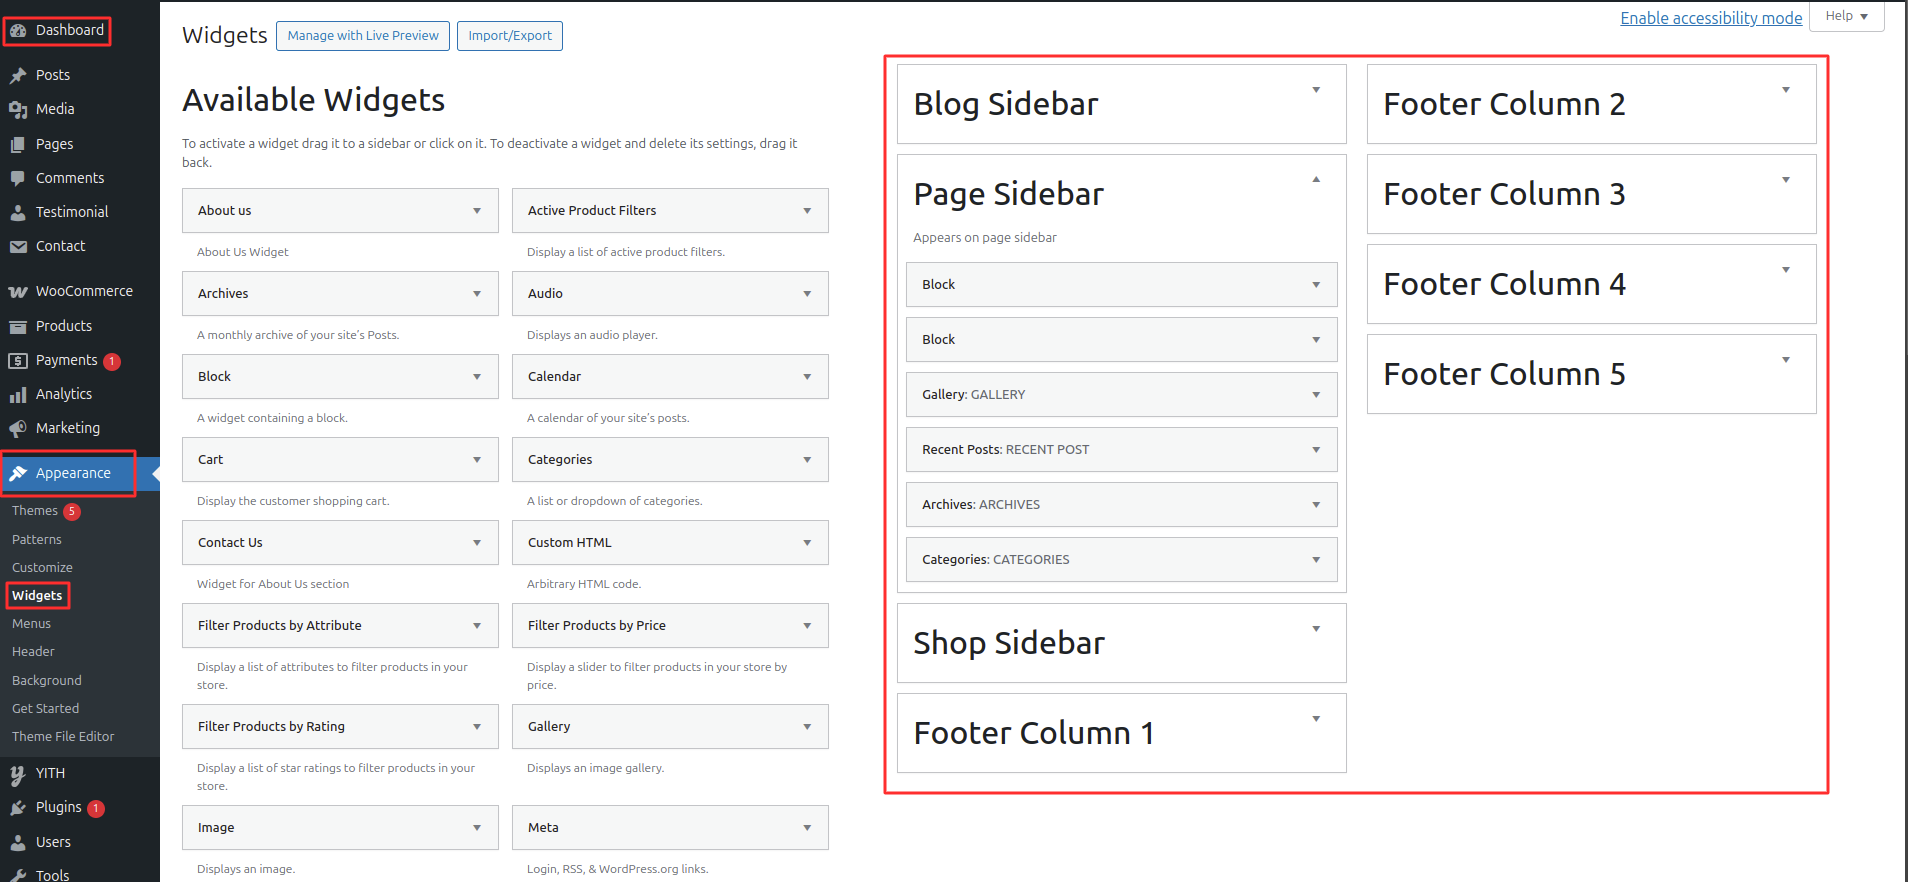This screenshot has width=1908, height=882.
Task: Click the Plugins plug icon
Action: click(18, 808)
